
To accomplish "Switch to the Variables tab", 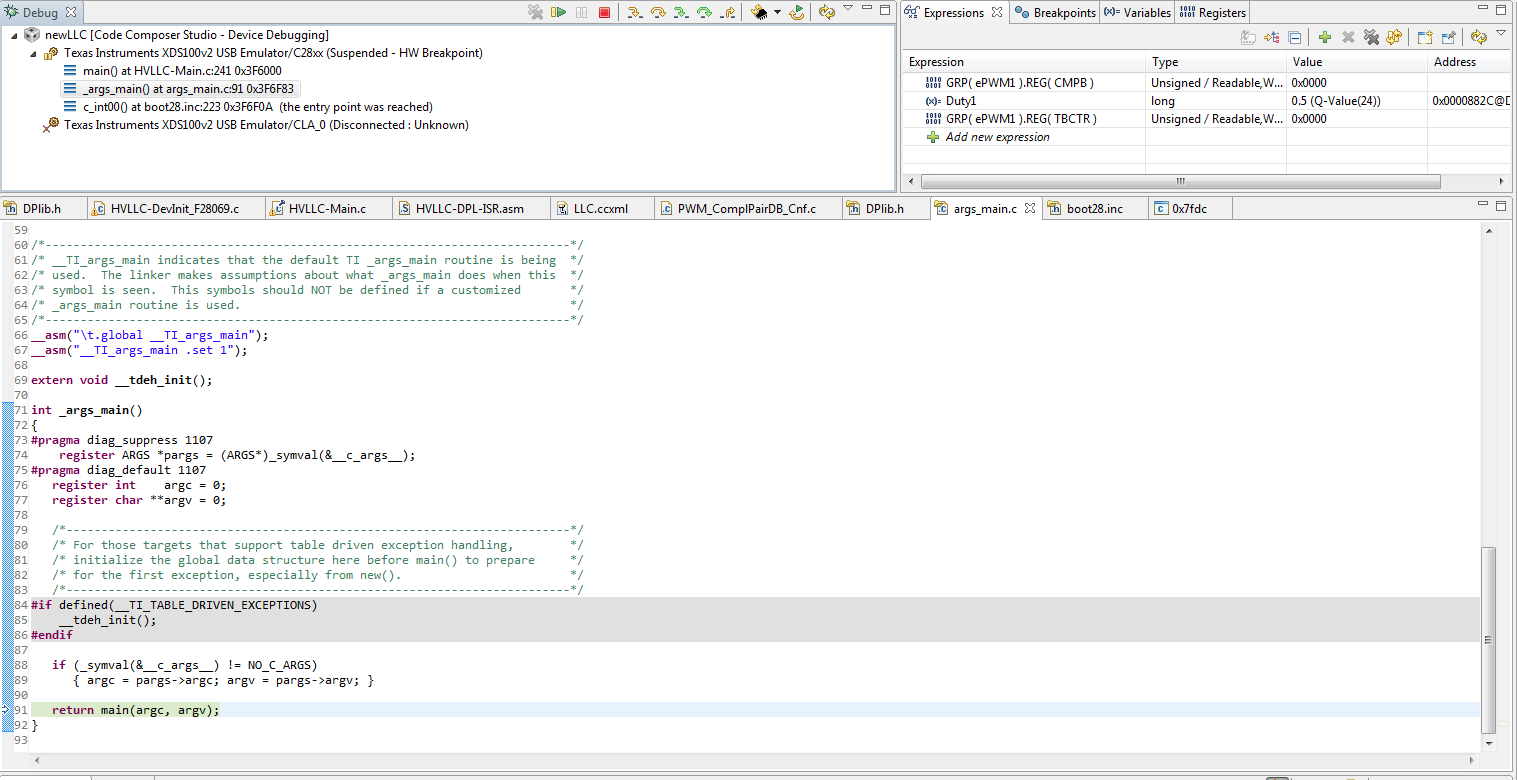I will (1137, 13).
